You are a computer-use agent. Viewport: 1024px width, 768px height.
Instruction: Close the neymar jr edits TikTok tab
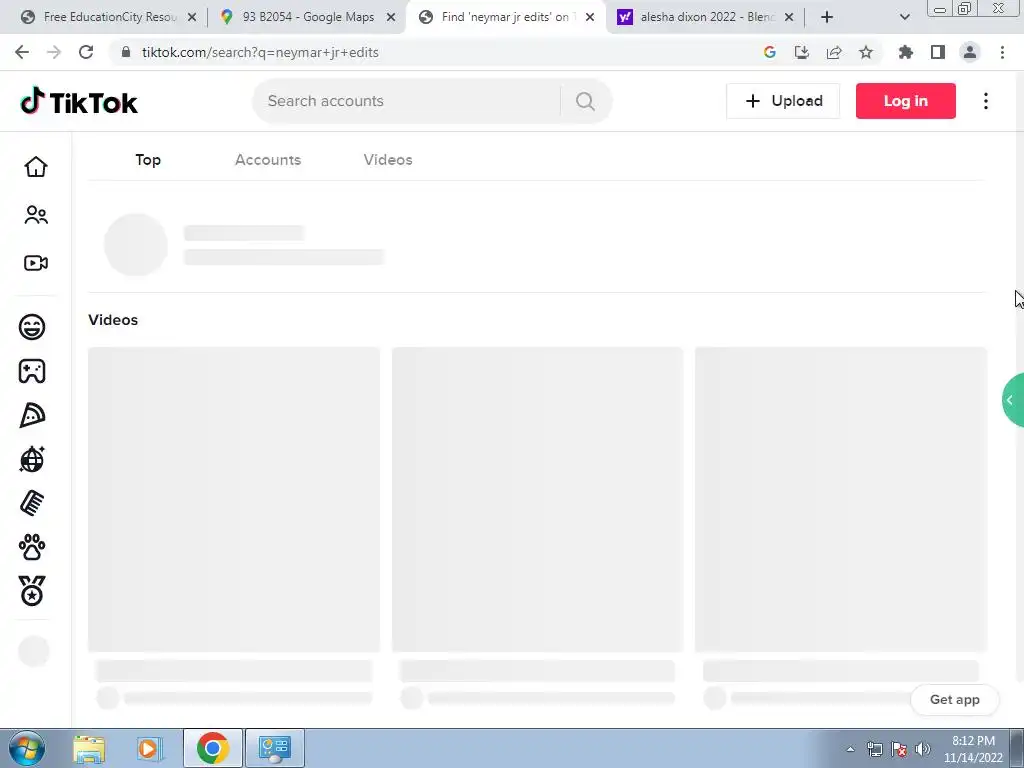[x=590, y=18]
